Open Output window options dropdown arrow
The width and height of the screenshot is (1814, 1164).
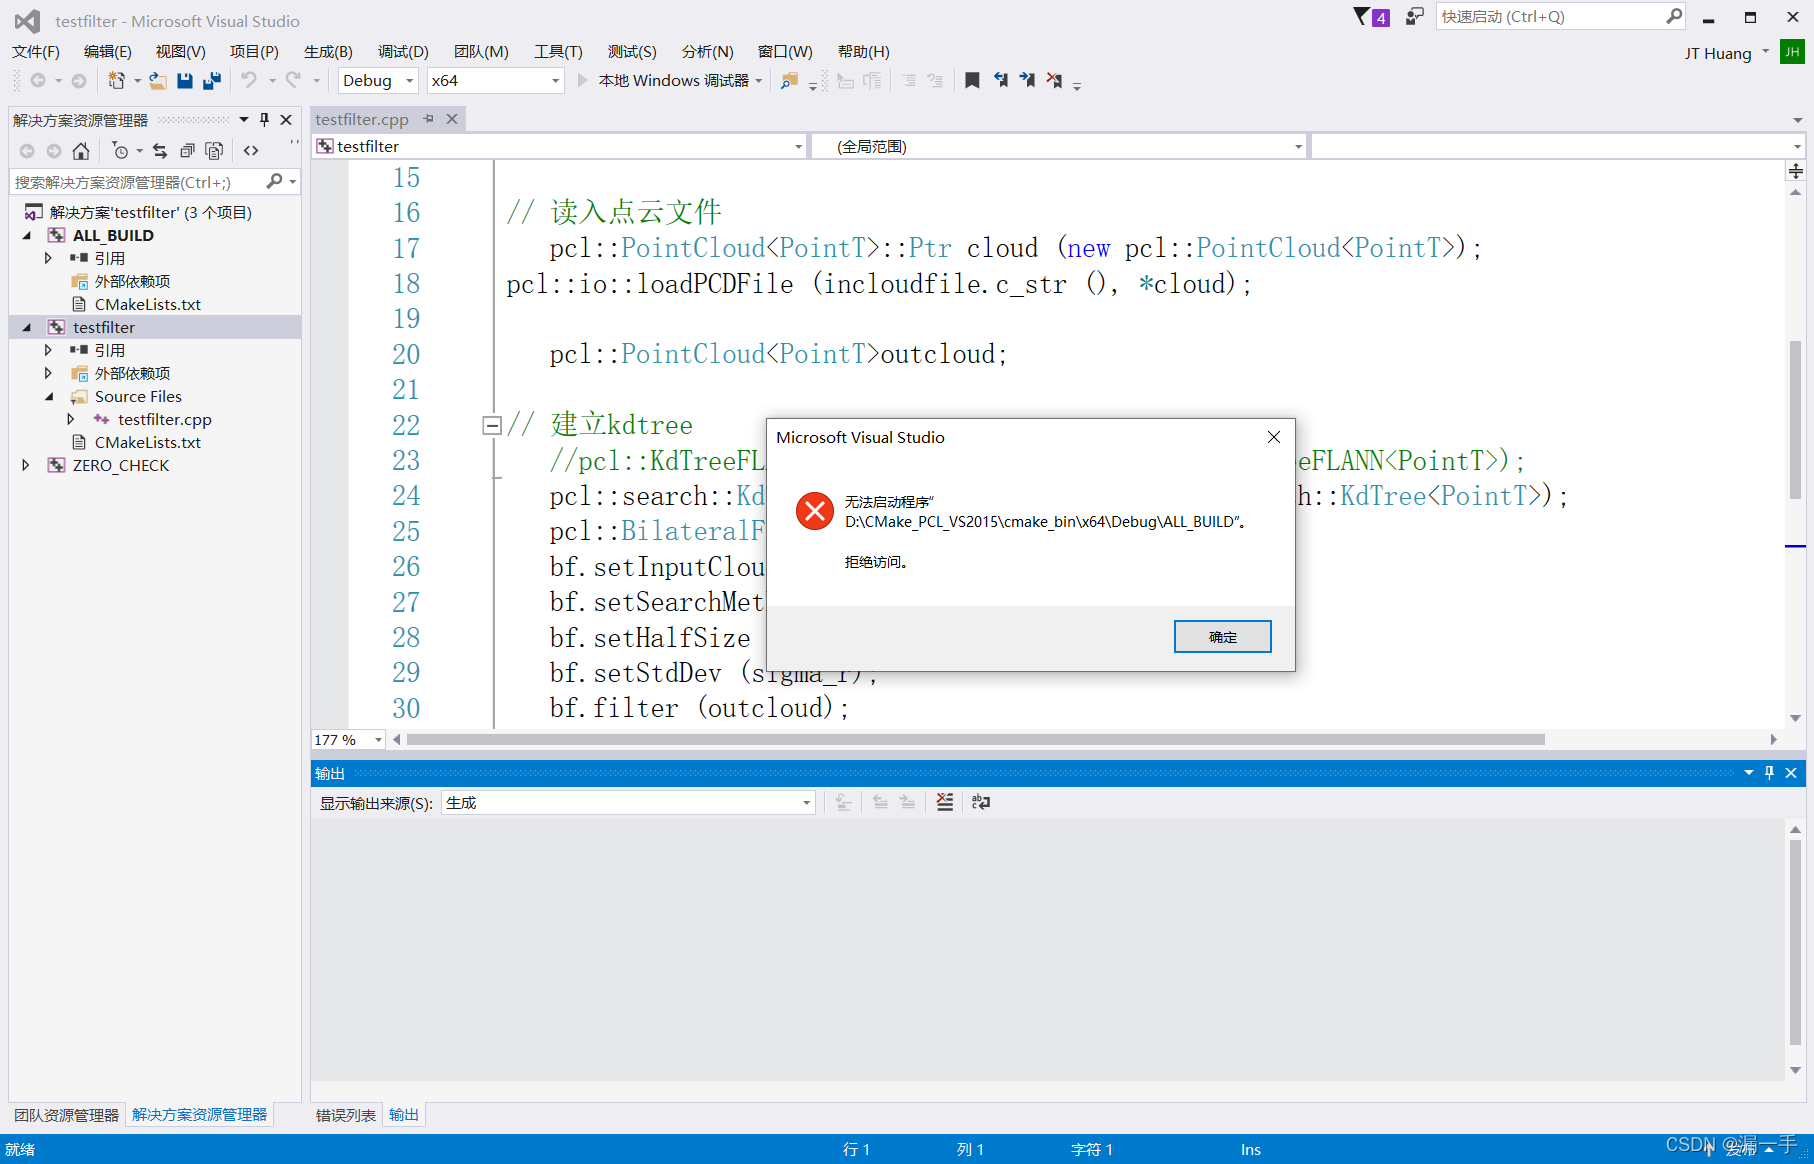point(1749,773)
